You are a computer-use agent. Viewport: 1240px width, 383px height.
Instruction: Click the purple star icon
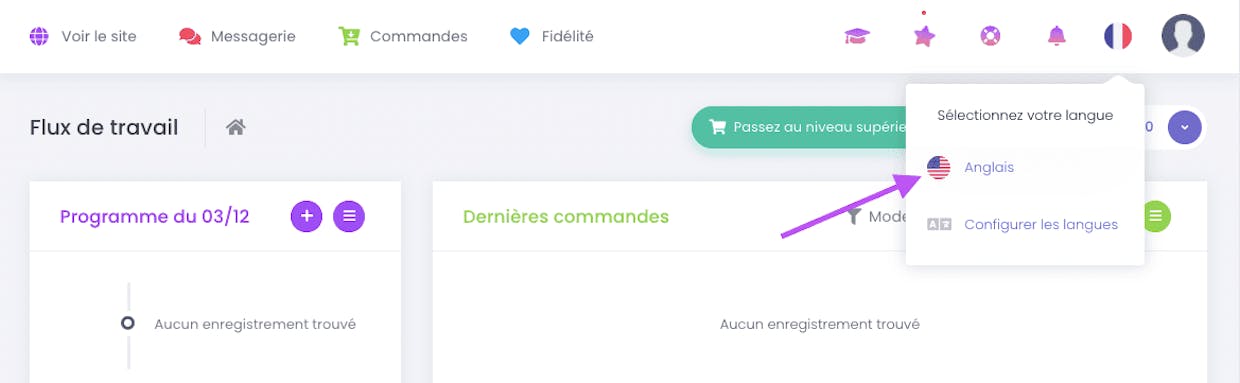[924, 36]
